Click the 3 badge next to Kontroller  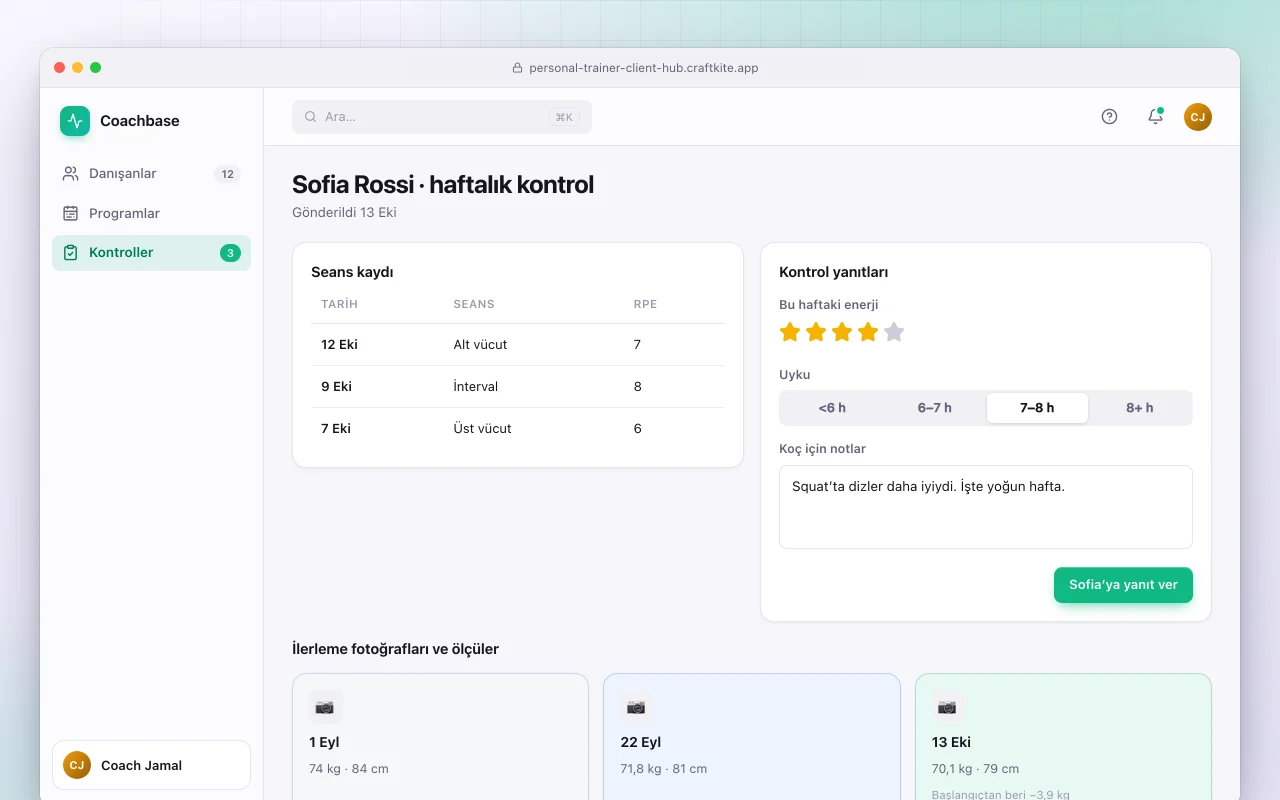[x=230, y=253]
